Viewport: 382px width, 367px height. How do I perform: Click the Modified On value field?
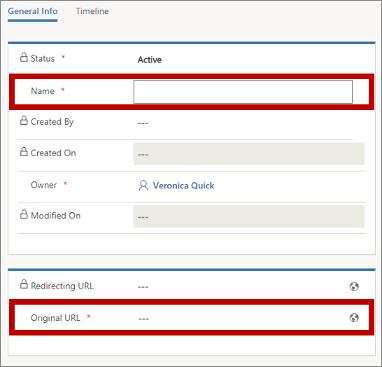tap(249, 216)
